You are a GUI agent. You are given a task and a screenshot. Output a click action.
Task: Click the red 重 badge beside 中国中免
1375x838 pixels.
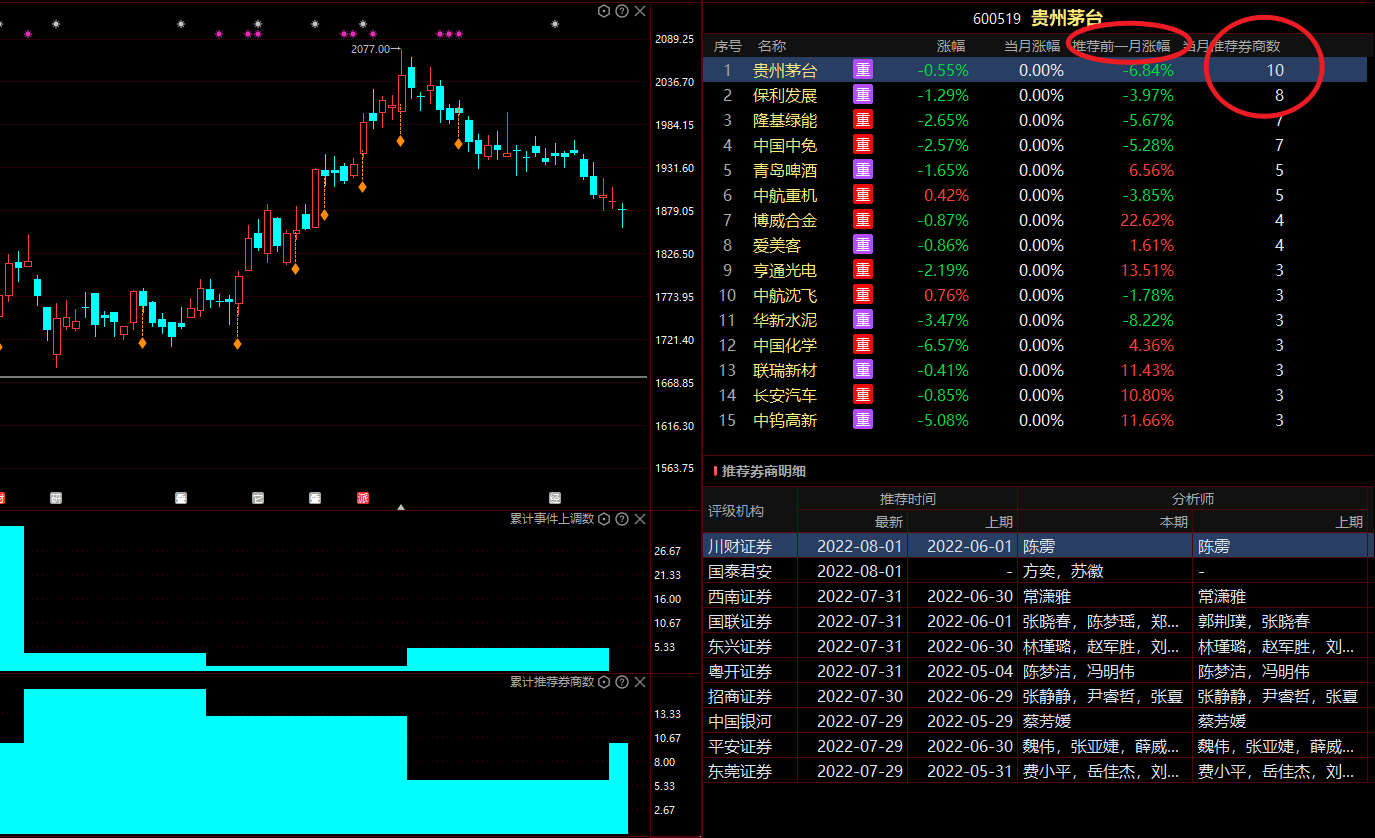coord(863,145)
